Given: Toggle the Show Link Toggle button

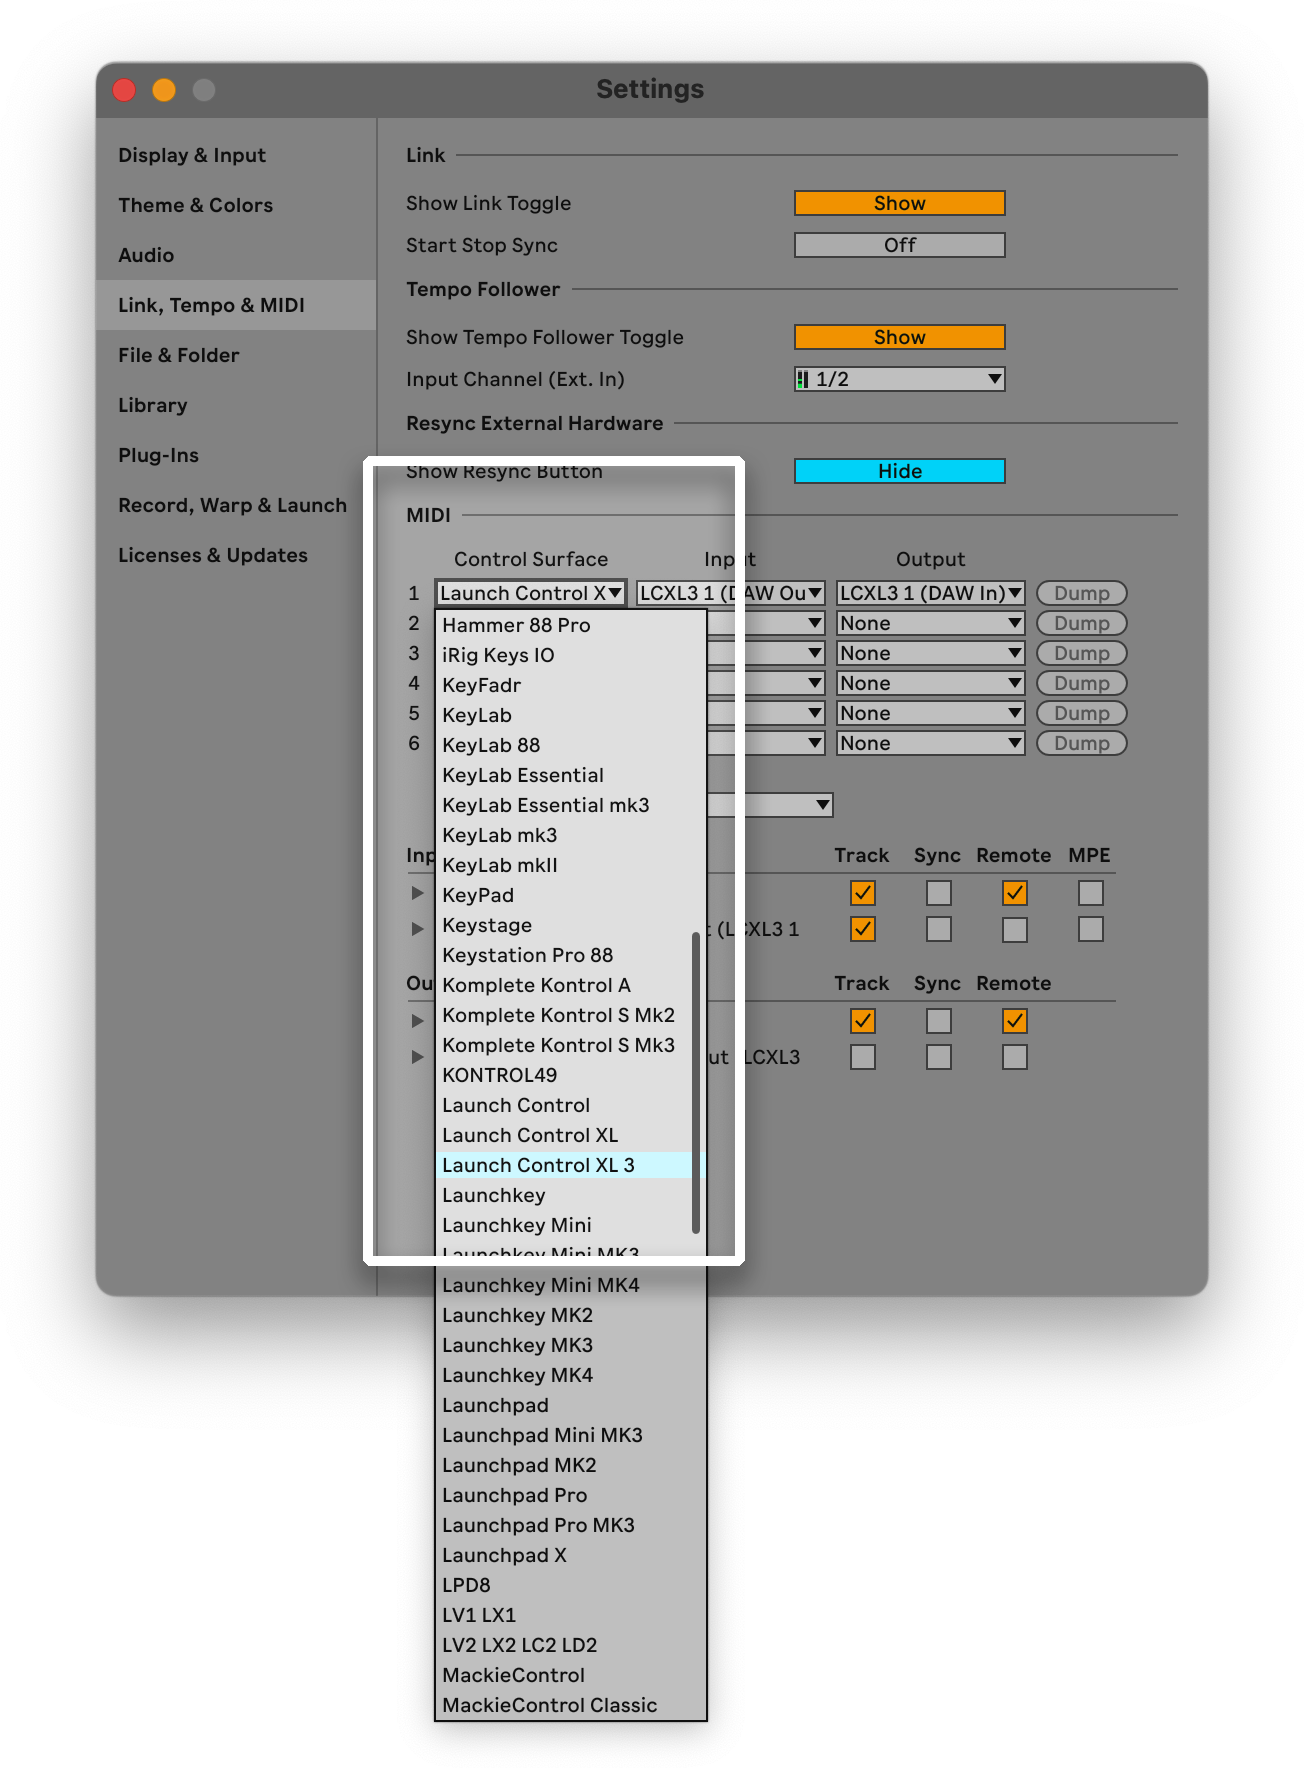Looking at the screenshot, I should click(900, 203).
